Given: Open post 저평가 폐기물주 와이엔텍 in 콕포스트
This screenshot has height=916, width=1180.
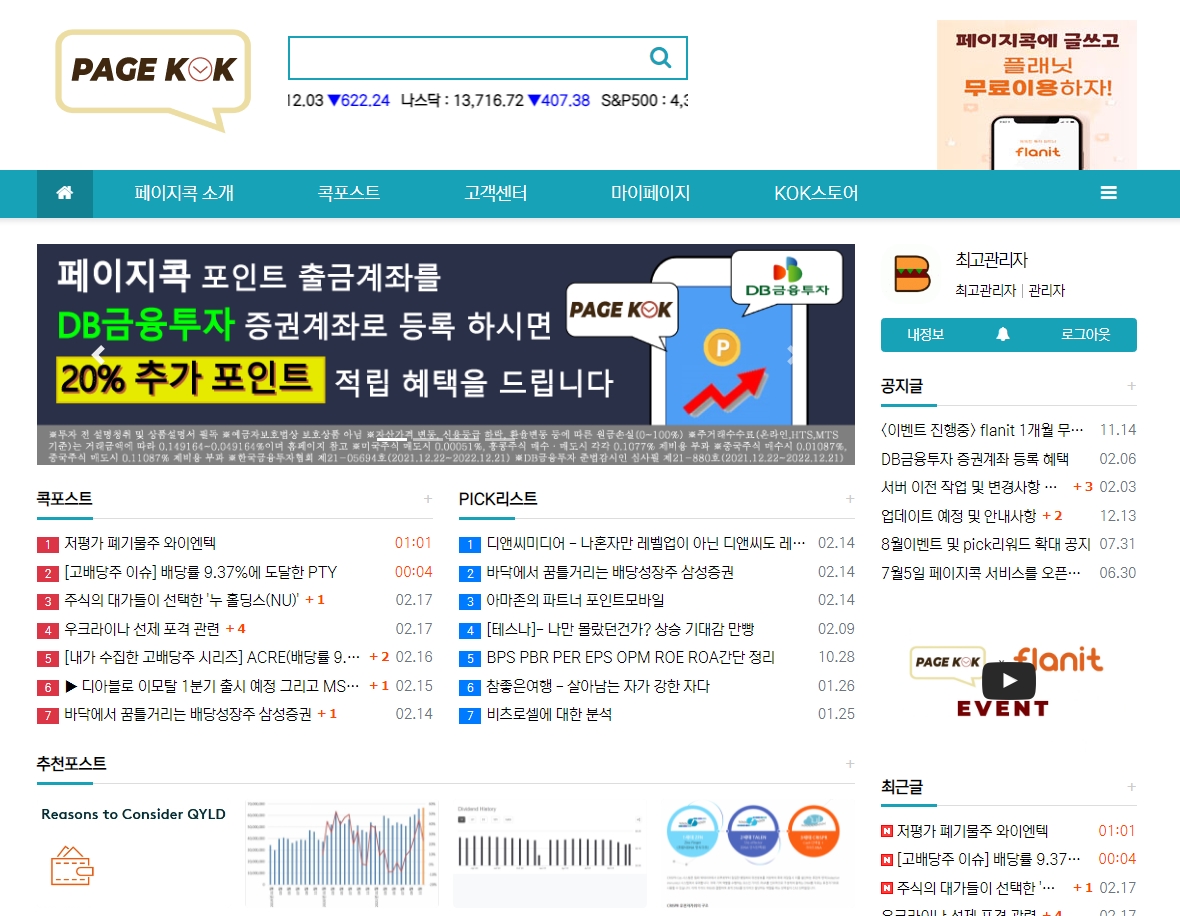Looking at the screenshot, I should click(140, 543).
